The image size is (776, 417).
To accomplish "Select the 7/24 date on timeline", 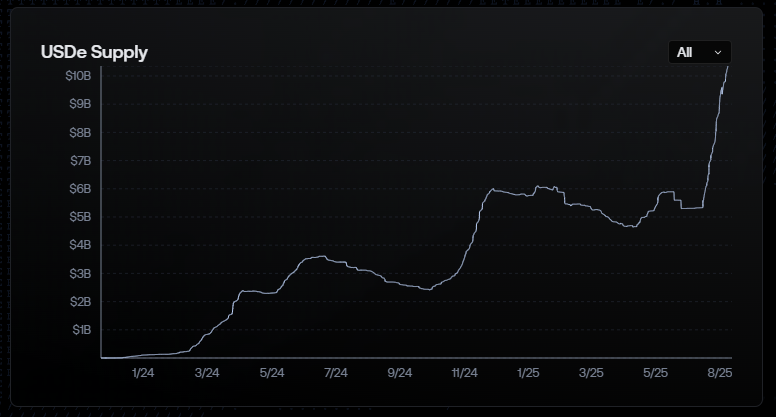I will [335, 373].
